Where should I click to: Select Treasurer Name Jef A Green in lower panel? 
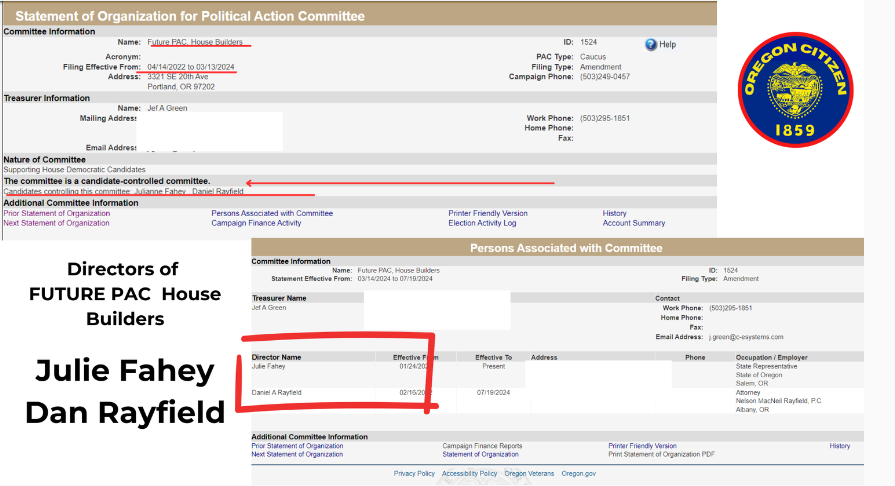point(269,307)
